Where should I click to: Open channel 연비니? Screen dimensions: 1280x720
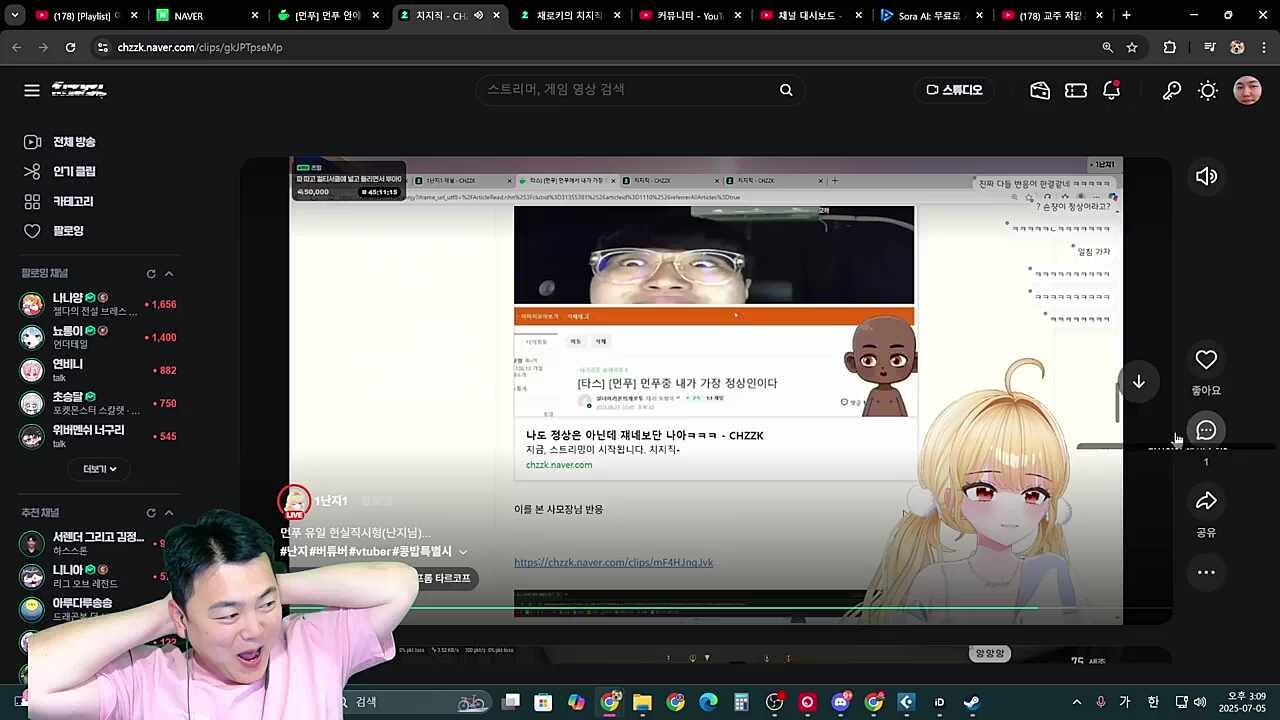[98, 370]
